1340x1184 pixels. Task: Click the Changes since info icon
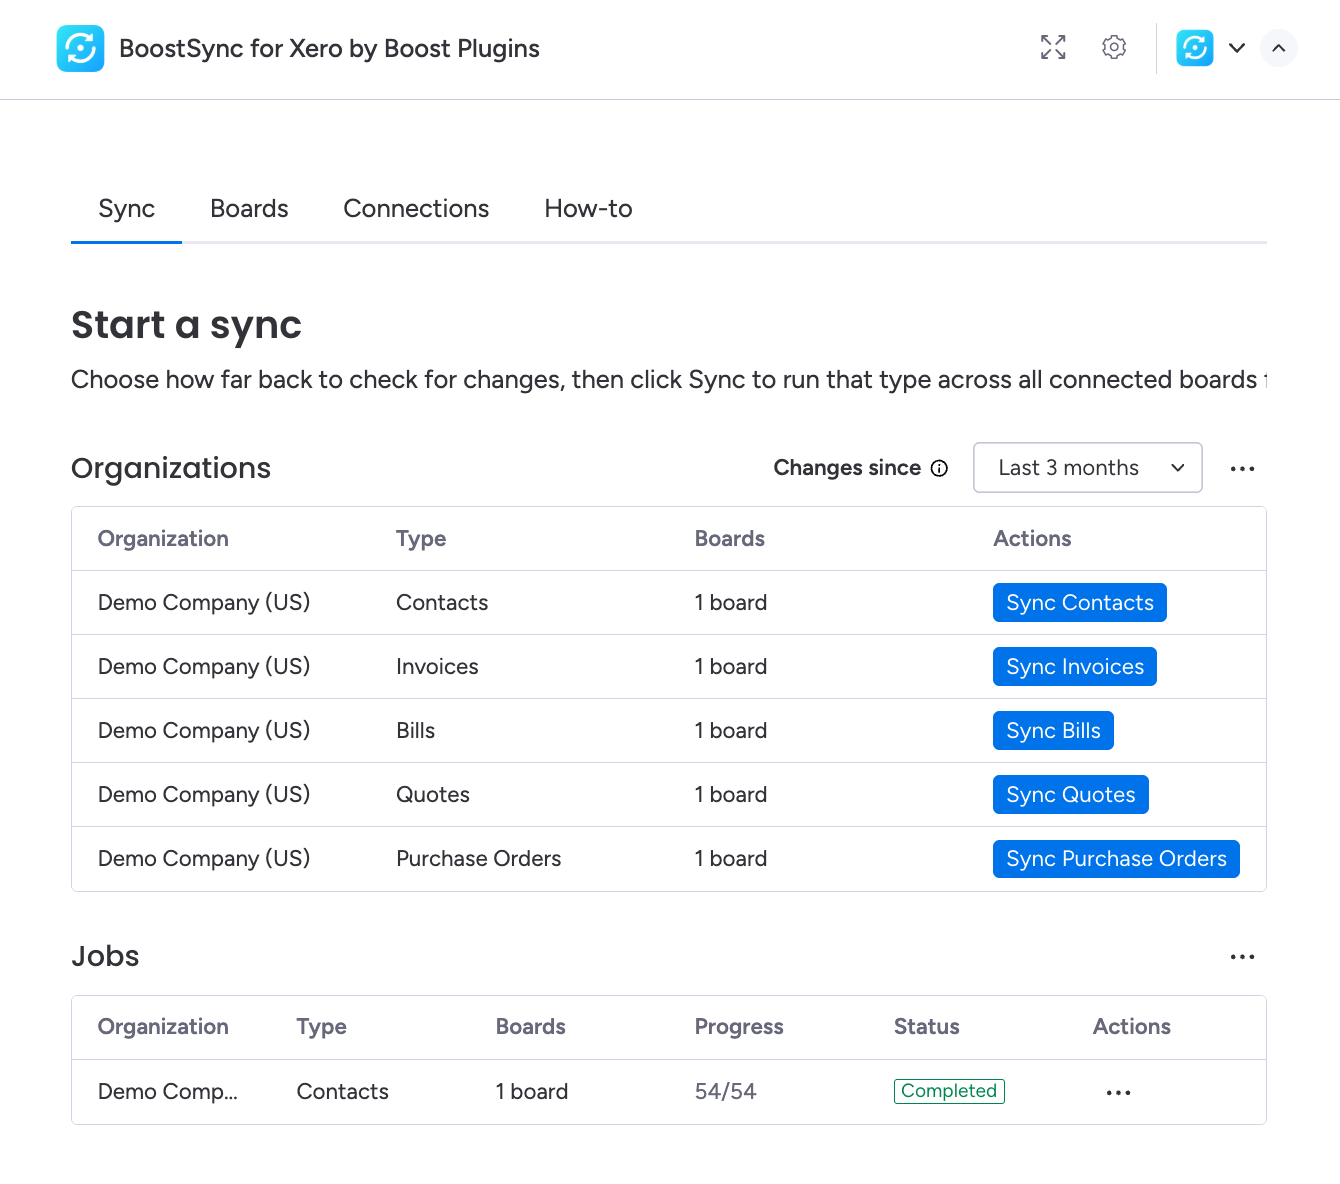tap(939, 468)
